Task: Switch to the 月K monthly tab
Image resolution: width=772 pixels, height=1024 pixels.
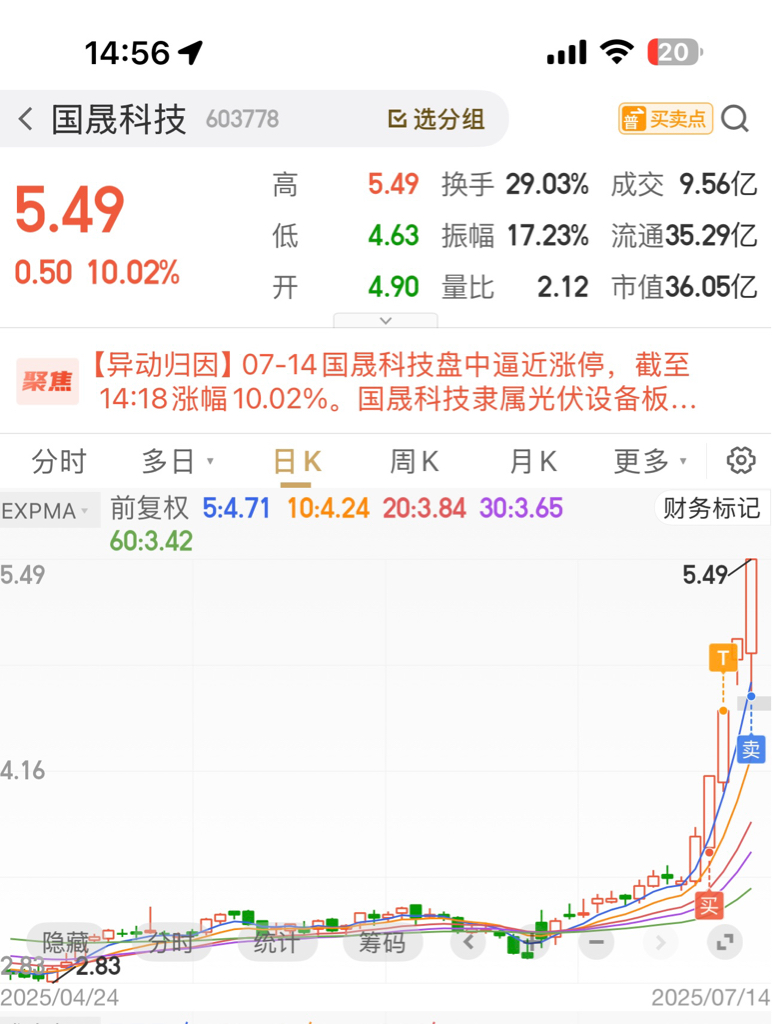Action: click(533, 462)
